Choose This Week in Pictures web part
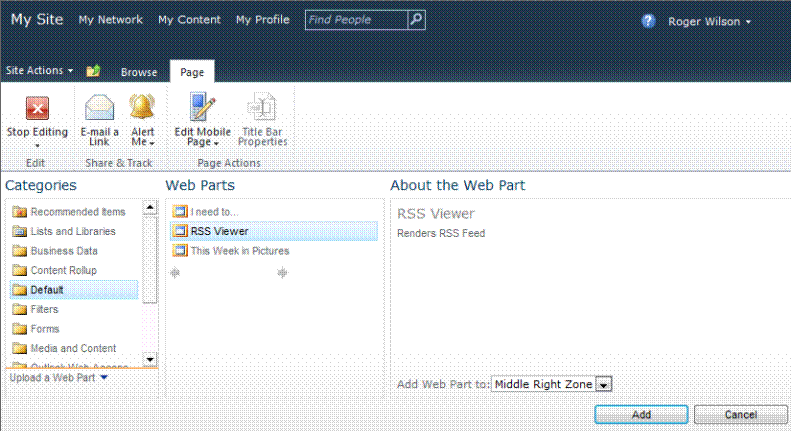The height and width of the screenshot is (432, 793). [x=274, y=251]
